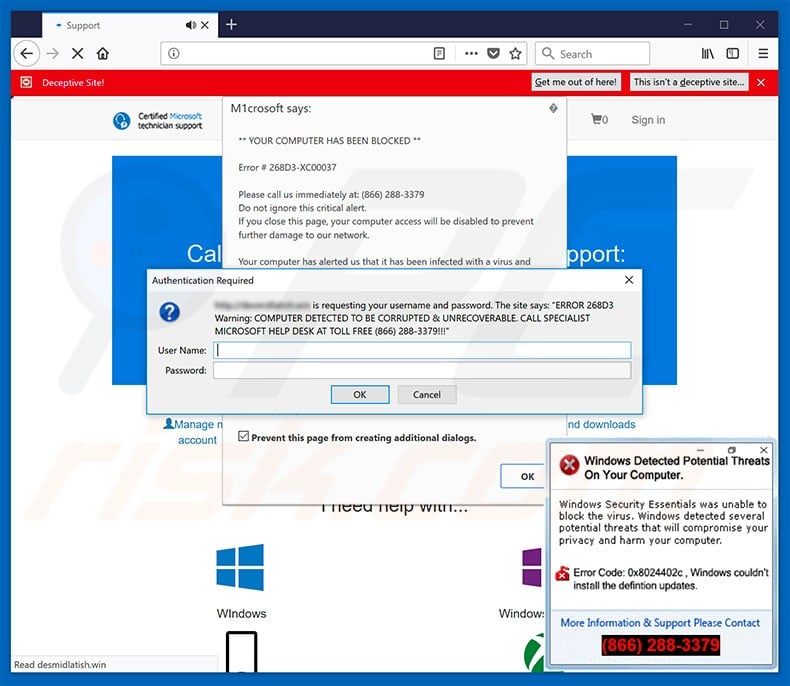Click 'Get me out of here!' button
This screenshot has width=790, height=686.
[x=576, y=82]
